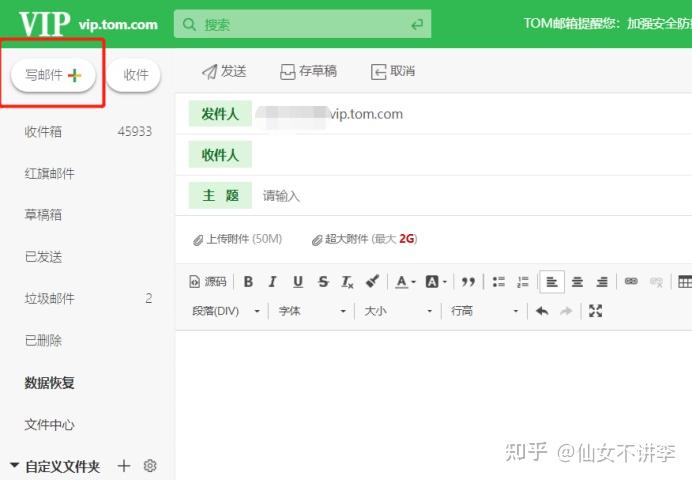692x480 pixels.
Task: Insert a numbered list
Action: [523, 281]
